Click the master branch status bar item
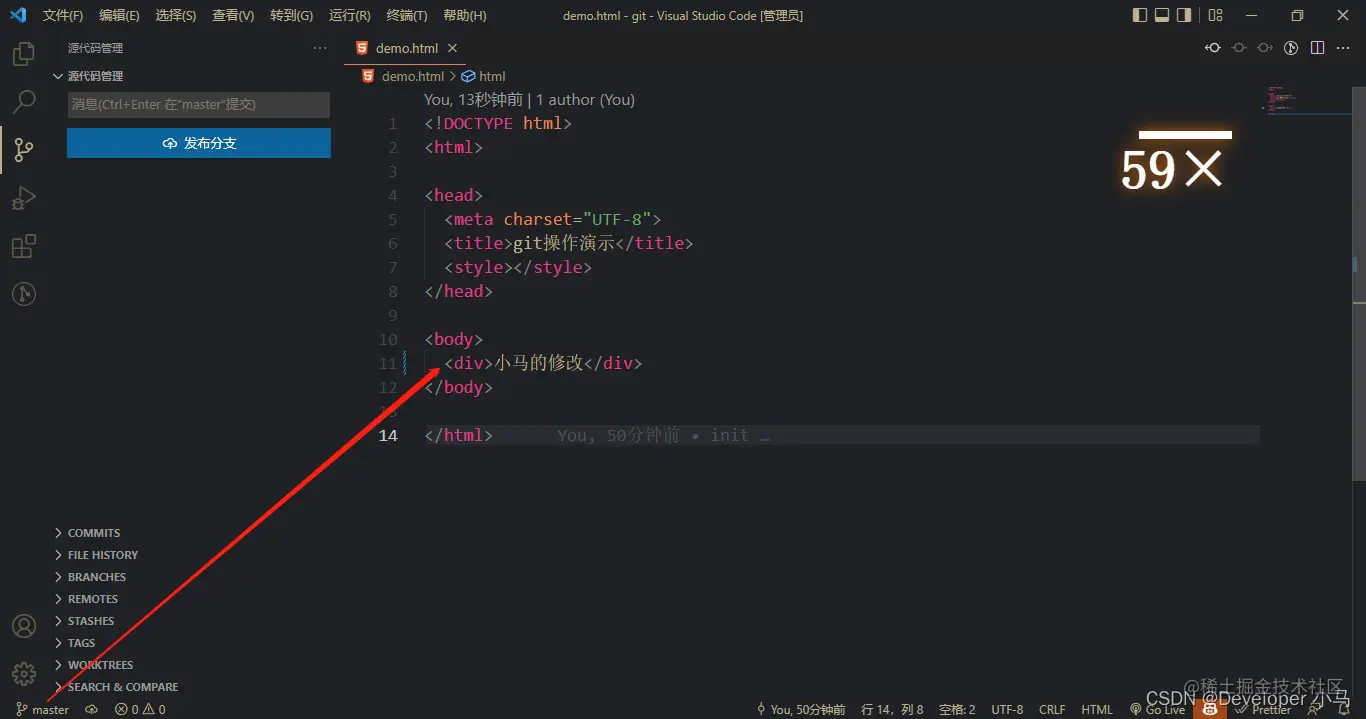1366x719 pixels. point(43,709)
